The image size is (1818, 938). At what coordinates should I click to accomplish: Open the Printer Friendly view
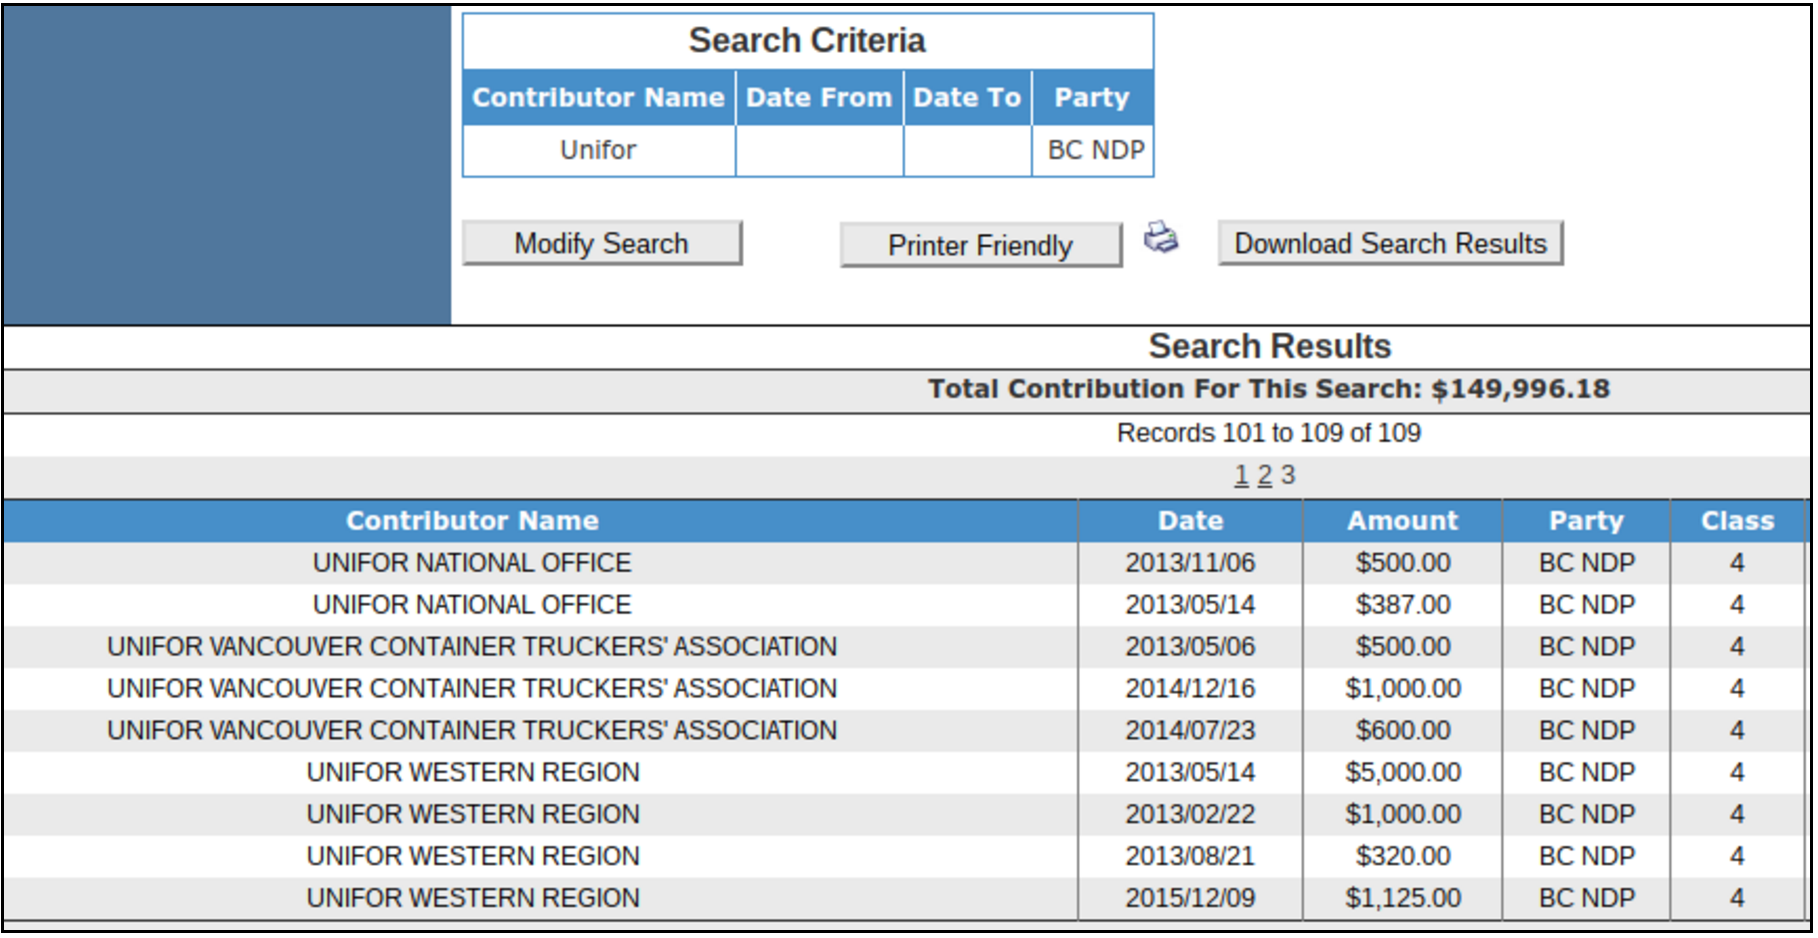click(x=980, y=245)
